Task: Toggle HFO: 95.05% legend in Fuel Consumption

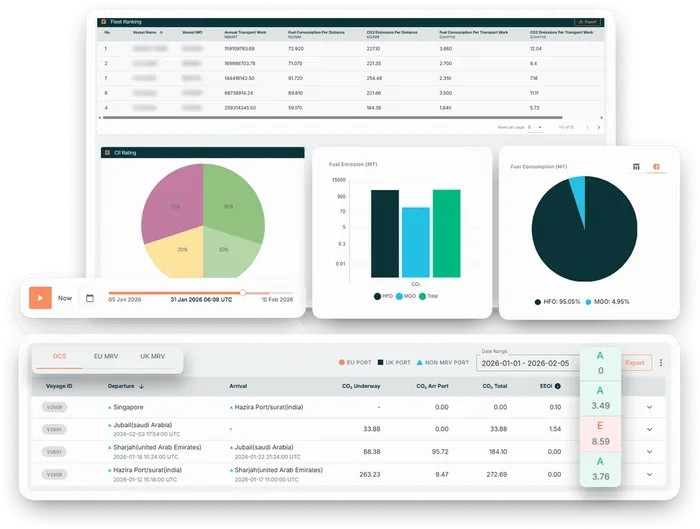Action: click(x=557, y=302)
